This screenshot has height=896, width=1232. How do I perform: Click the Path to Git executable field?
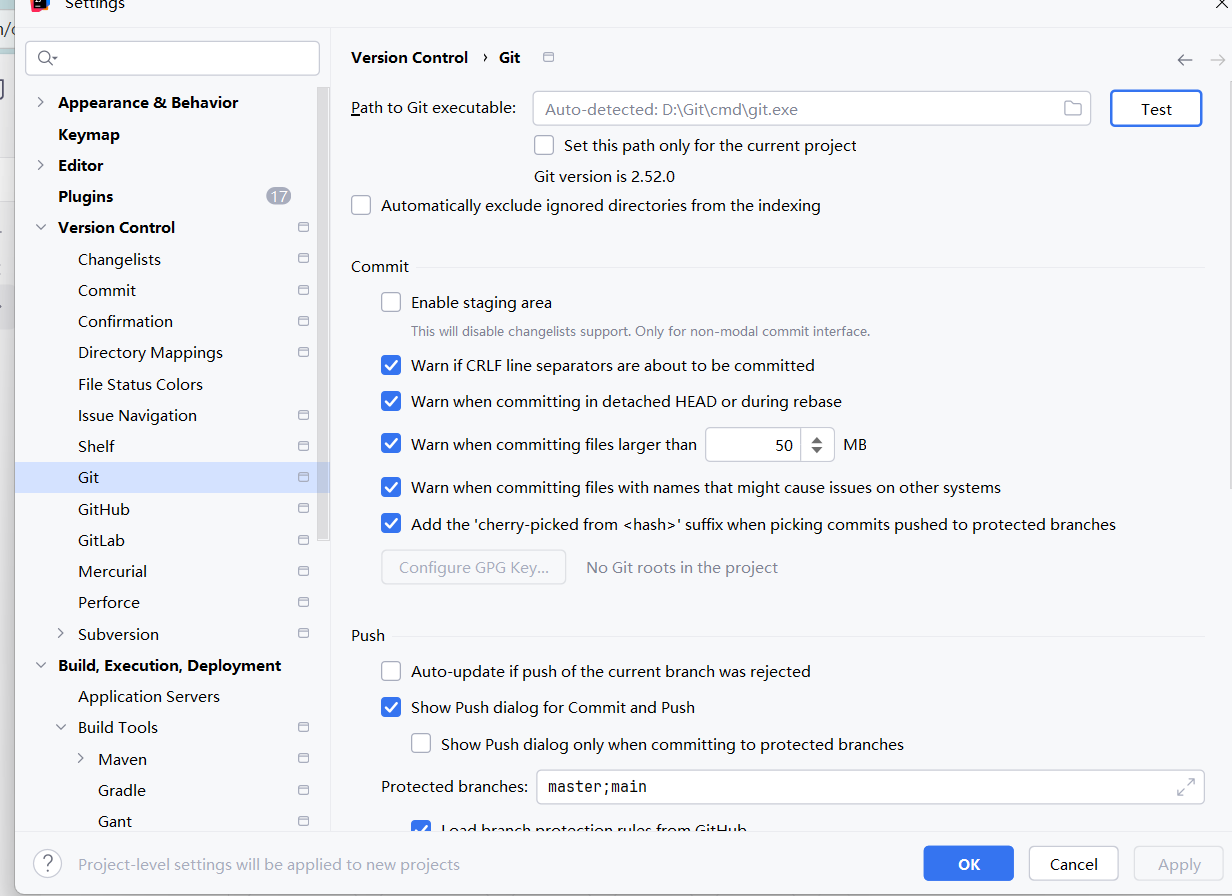(x=811, y=109)
